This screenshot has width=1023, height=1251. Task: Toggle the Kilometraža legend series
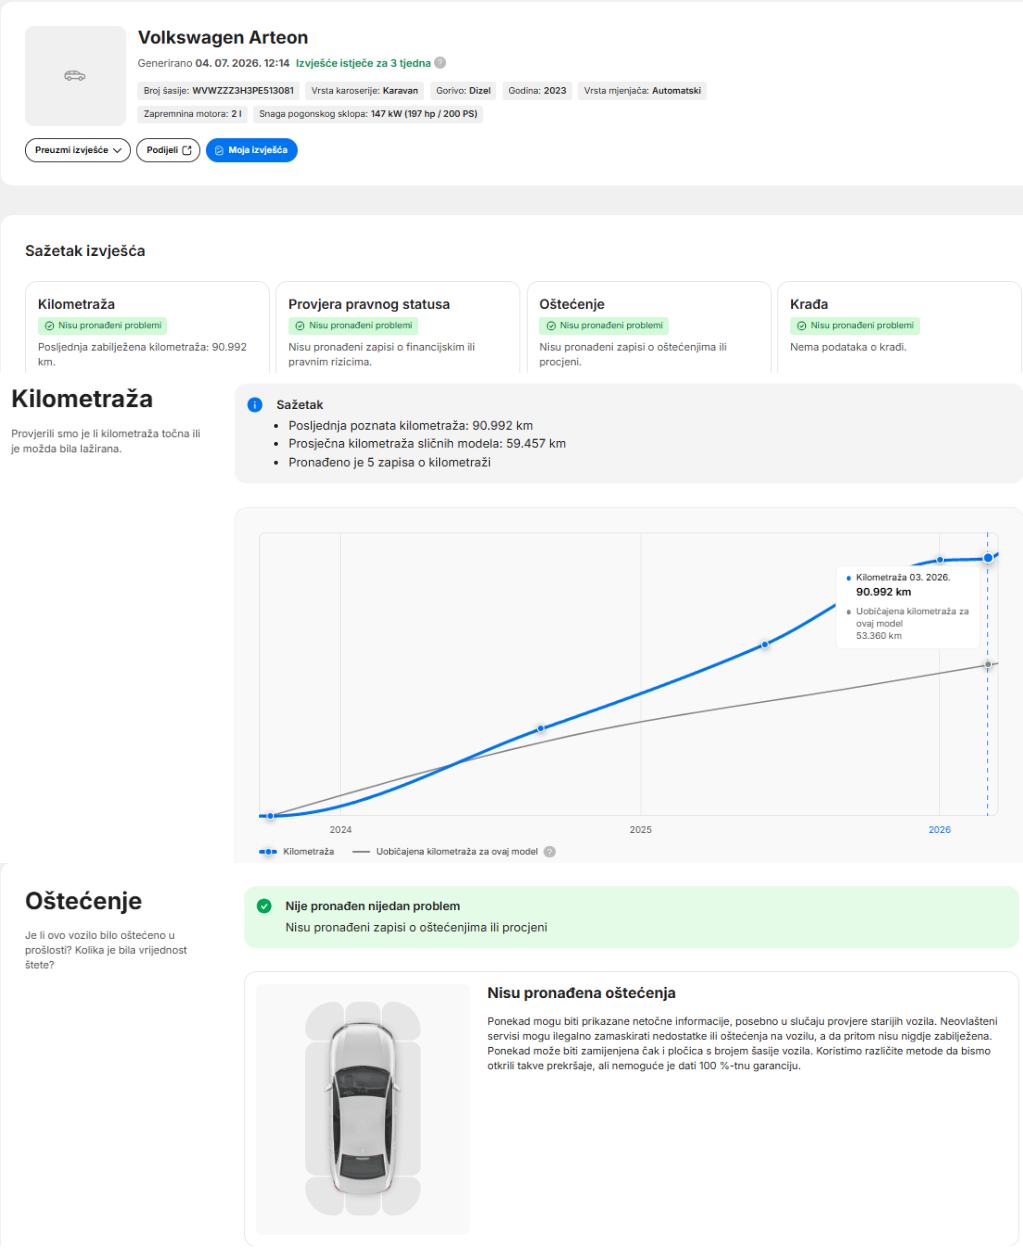pos(297,852)
